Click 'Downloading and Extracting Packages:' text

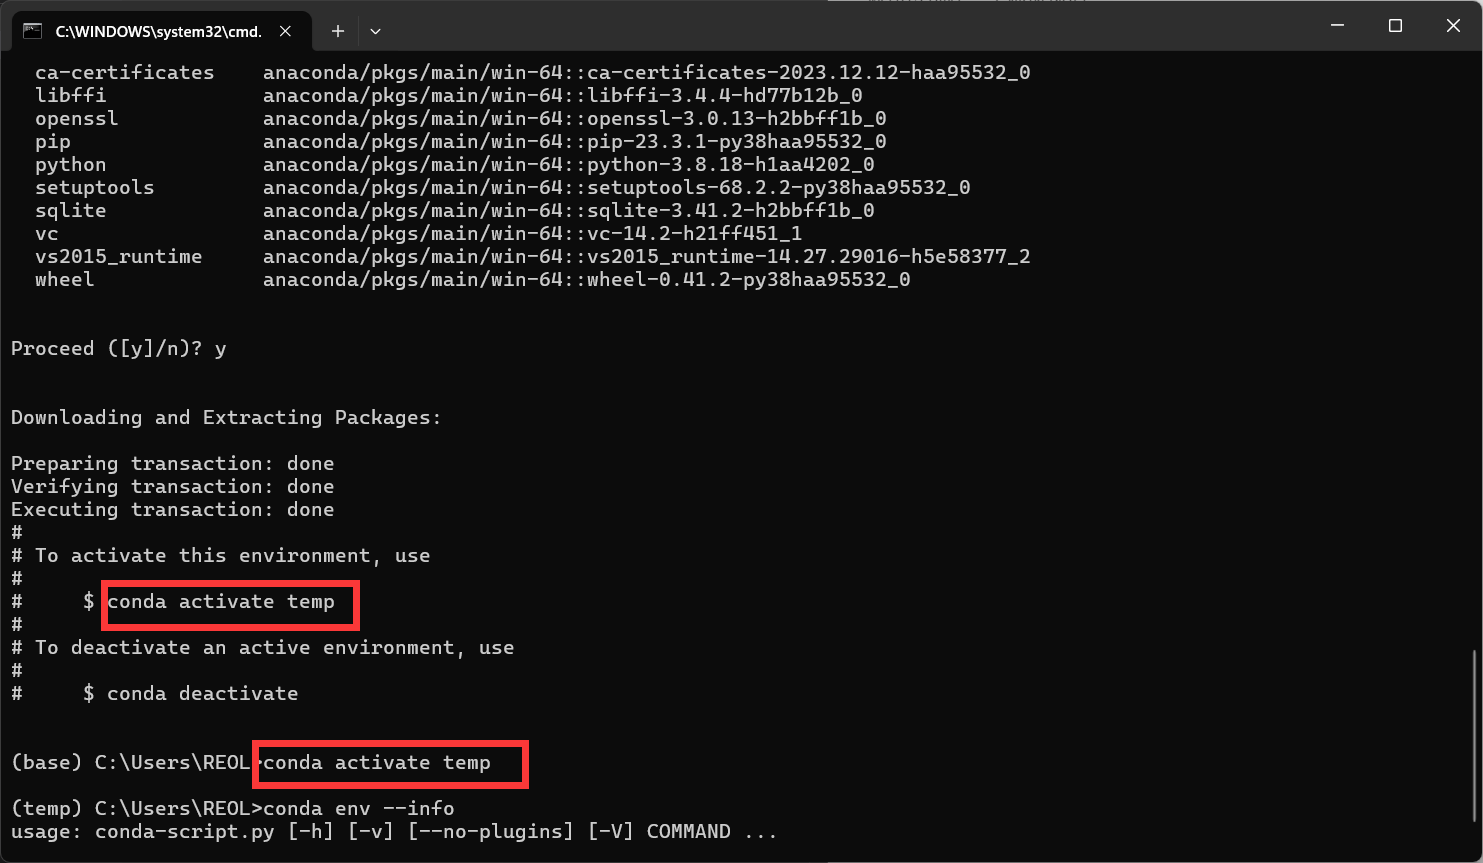(226, 418)
